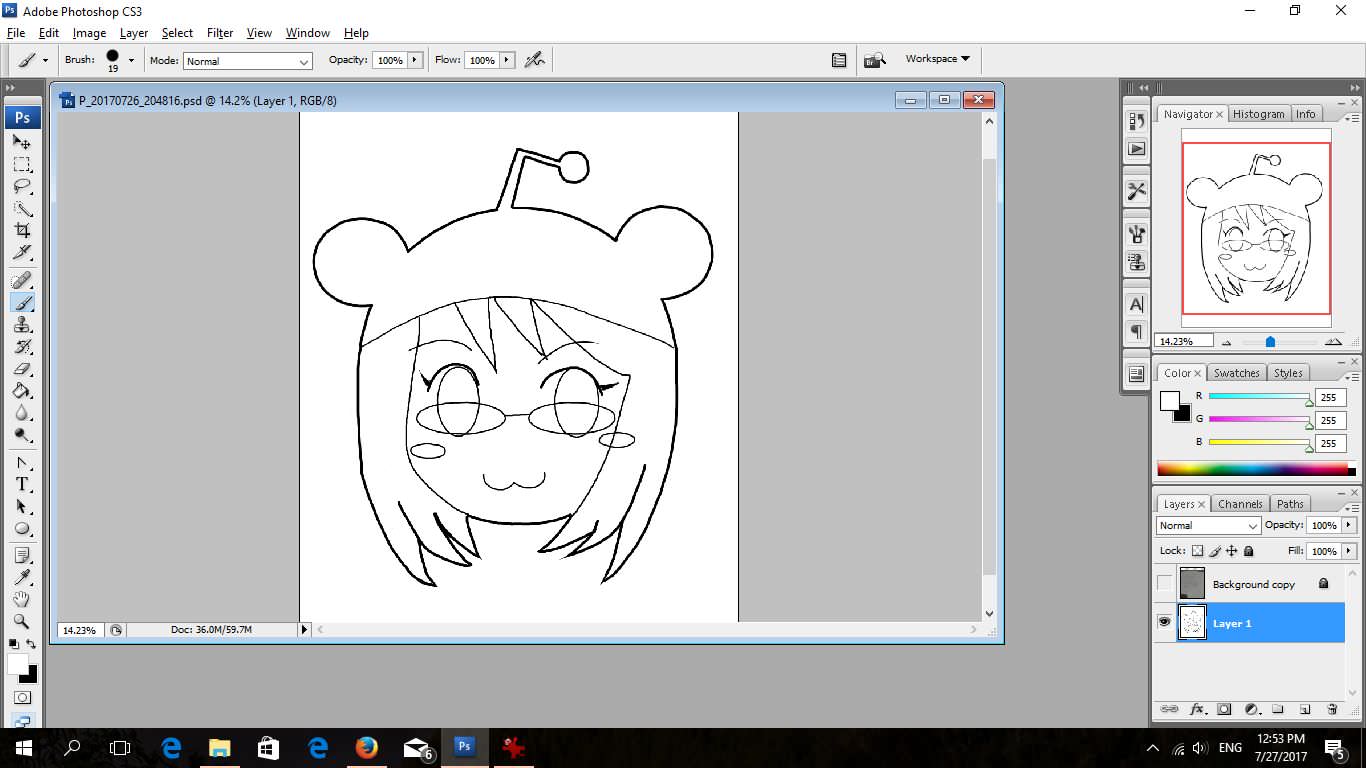Select the Horizontal Type tool

click(x=22, y=484)
